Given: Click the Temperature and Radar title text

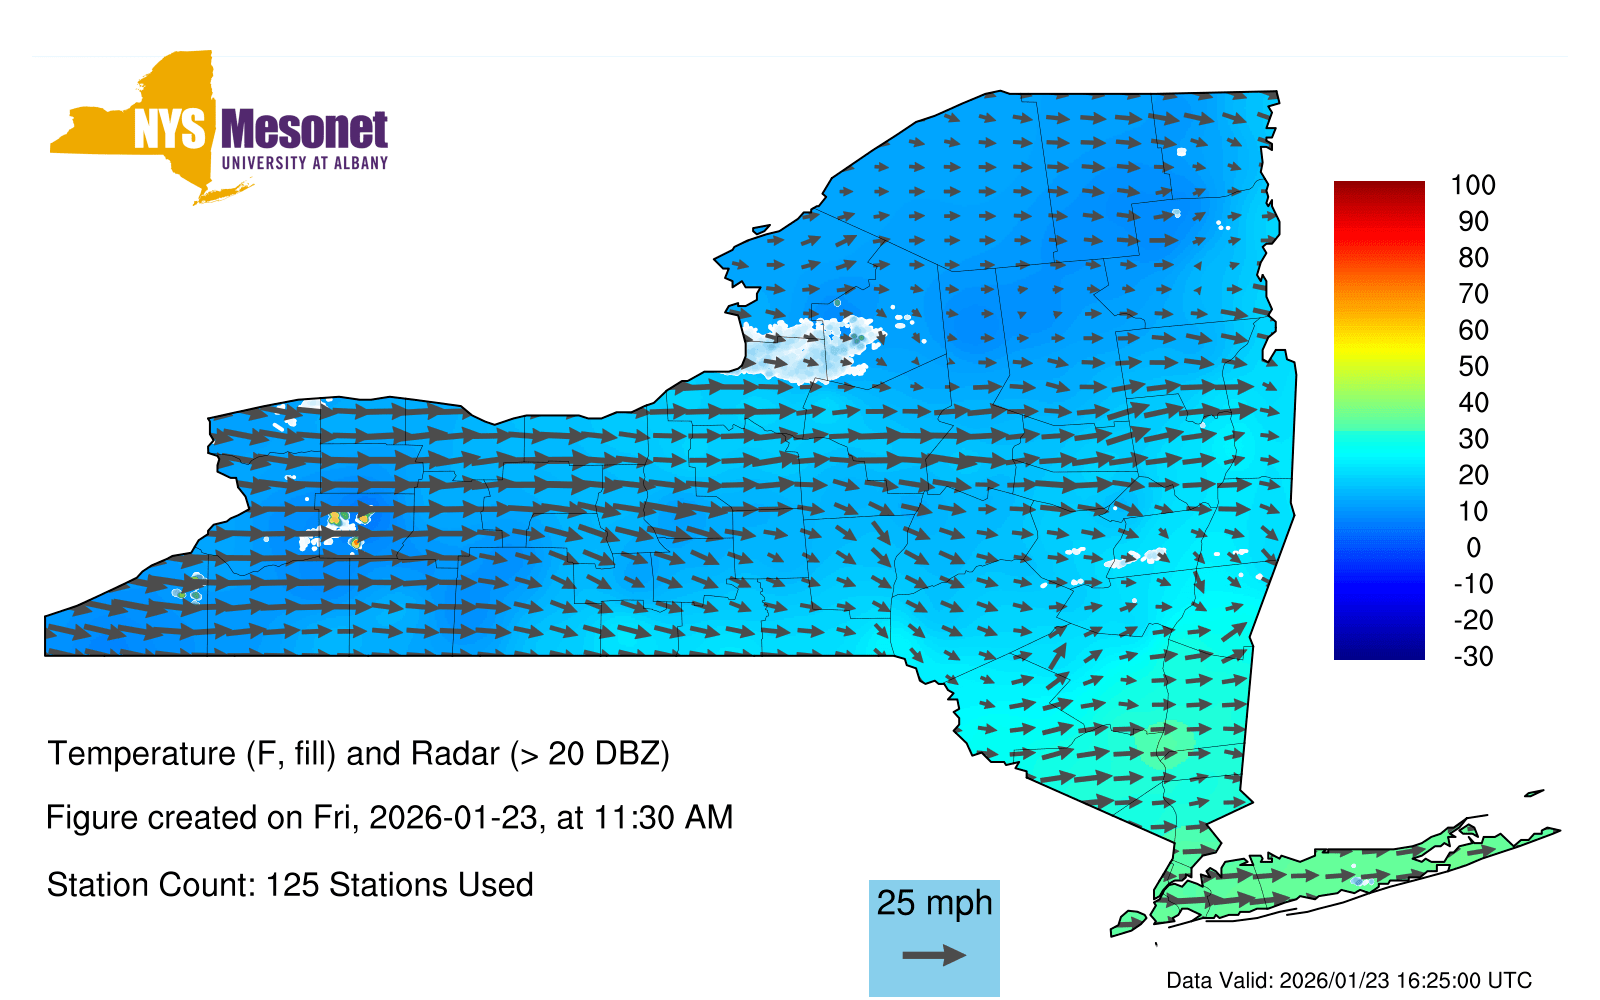Looking at the screenshot, I should click(358, 753).
